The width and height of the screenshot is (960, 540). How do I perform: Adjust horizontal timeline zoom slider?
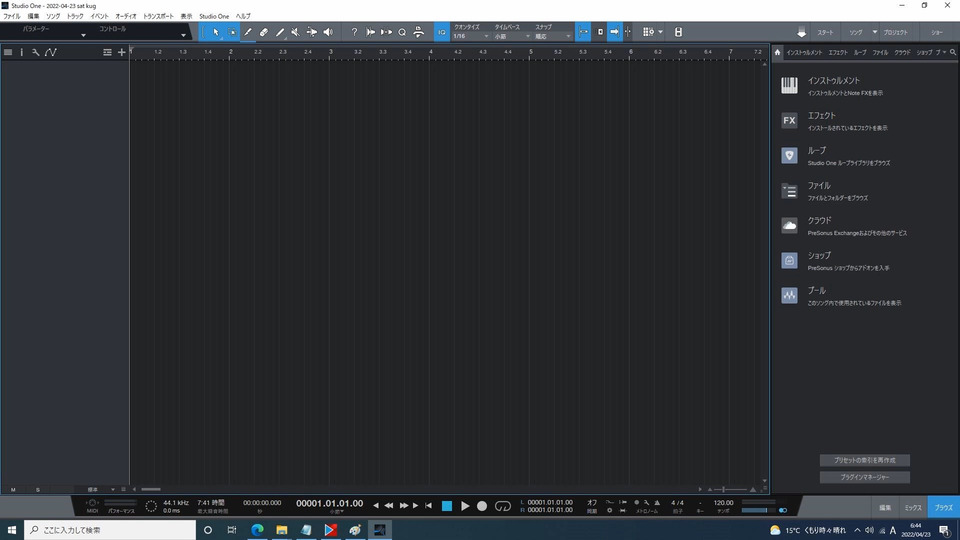731,490
